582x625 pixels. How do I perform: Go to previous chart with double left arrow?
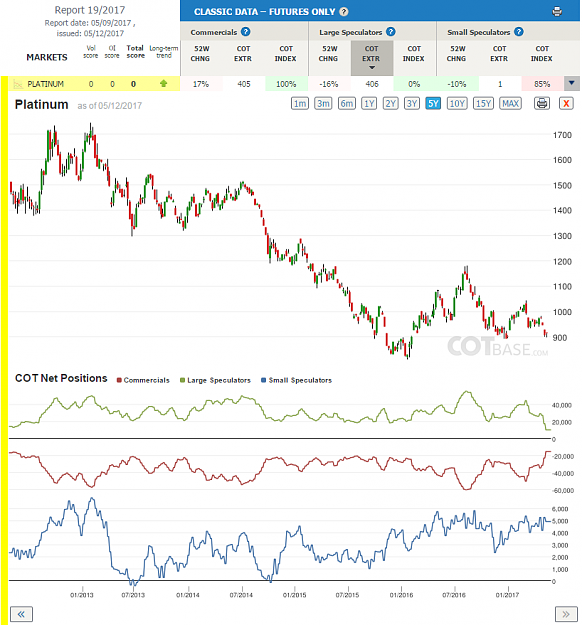pos(21,614)
